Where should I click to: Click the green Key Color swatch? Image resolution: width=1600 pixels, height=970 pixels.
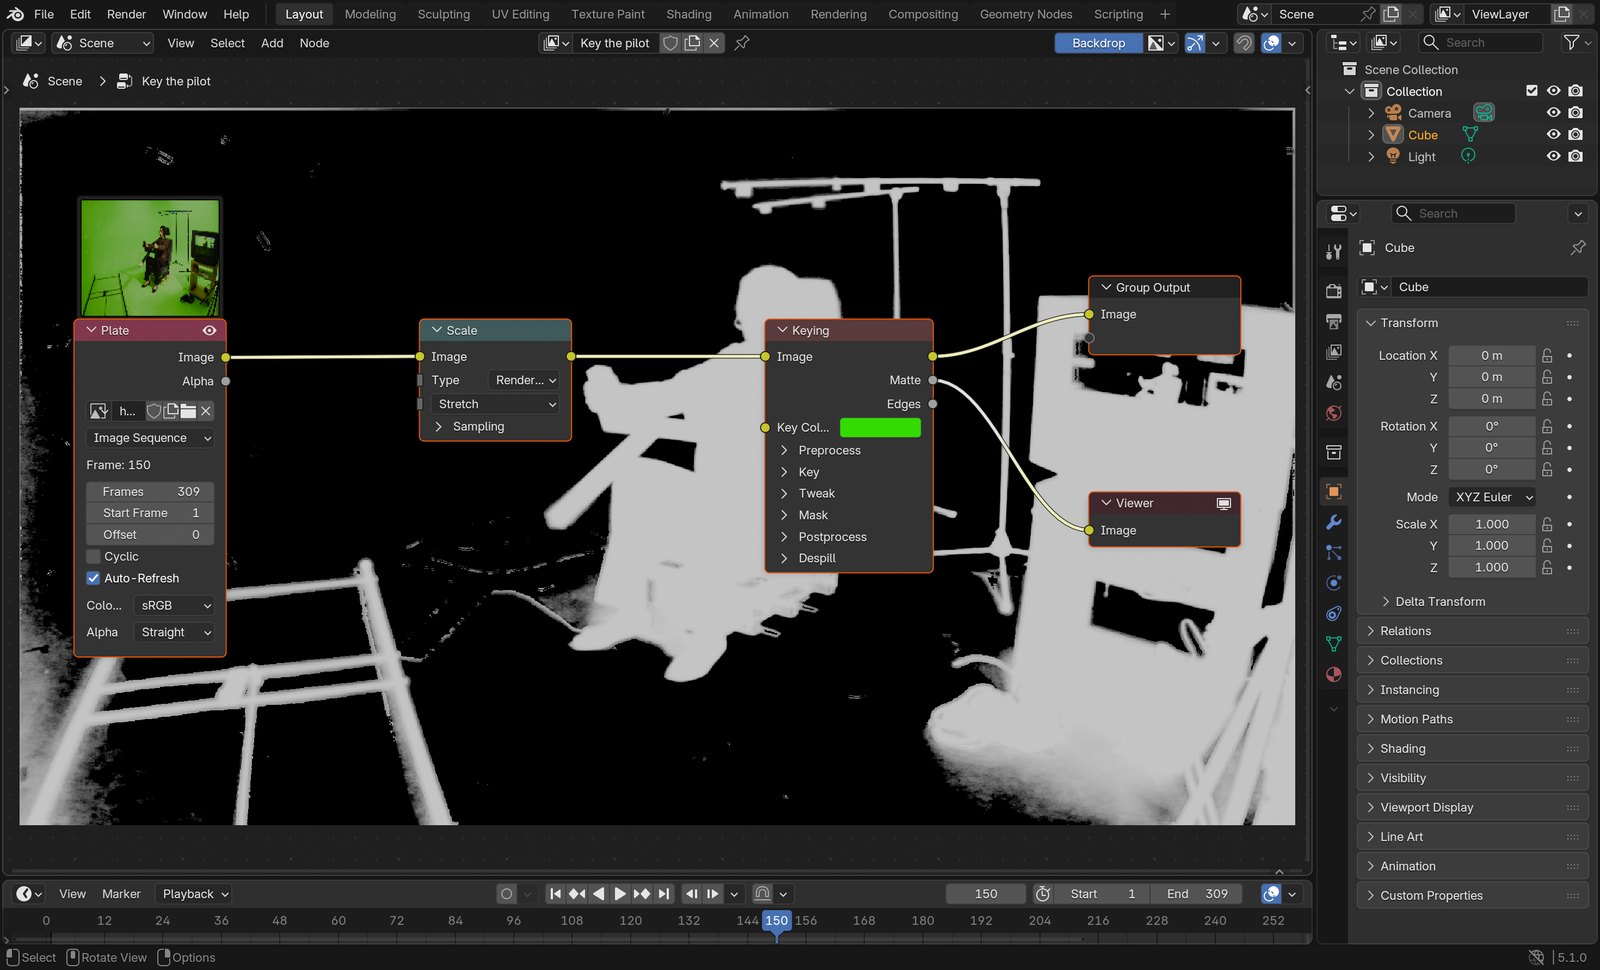coord(880,427)
